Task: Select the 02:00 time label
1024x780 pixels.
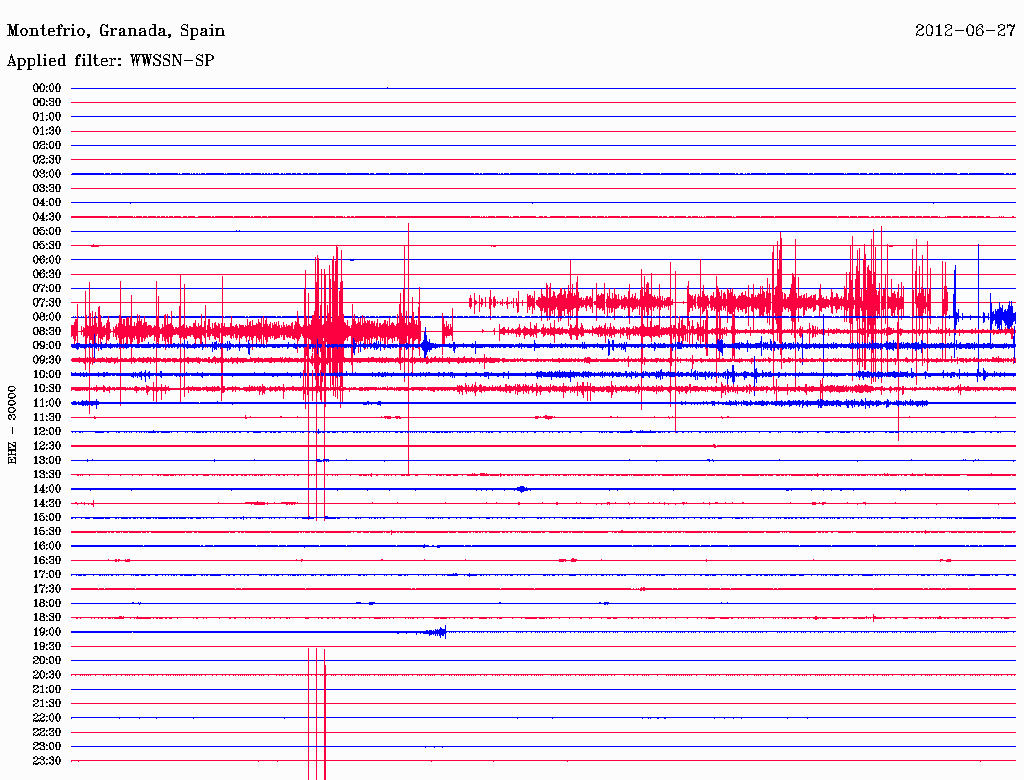Action: click(x=47, y=146)
